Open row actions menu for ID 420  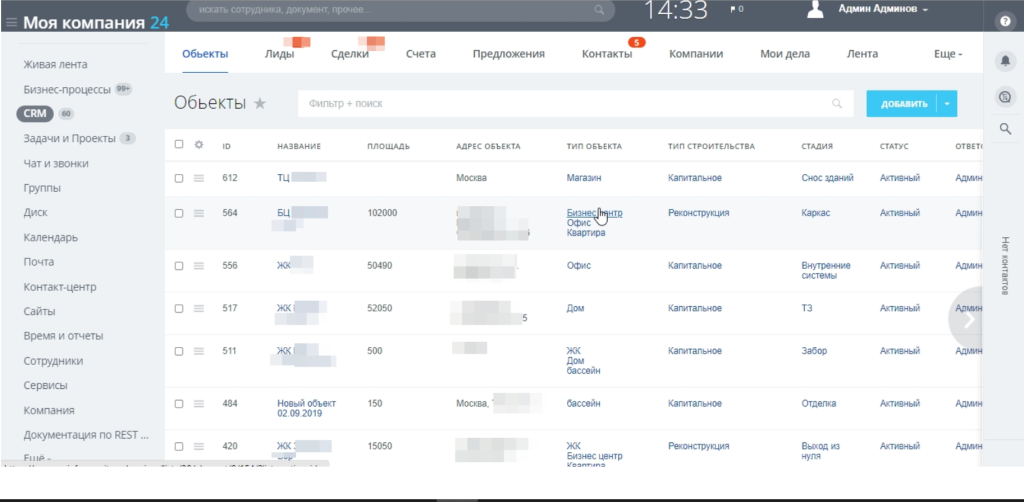click(199, 447)
